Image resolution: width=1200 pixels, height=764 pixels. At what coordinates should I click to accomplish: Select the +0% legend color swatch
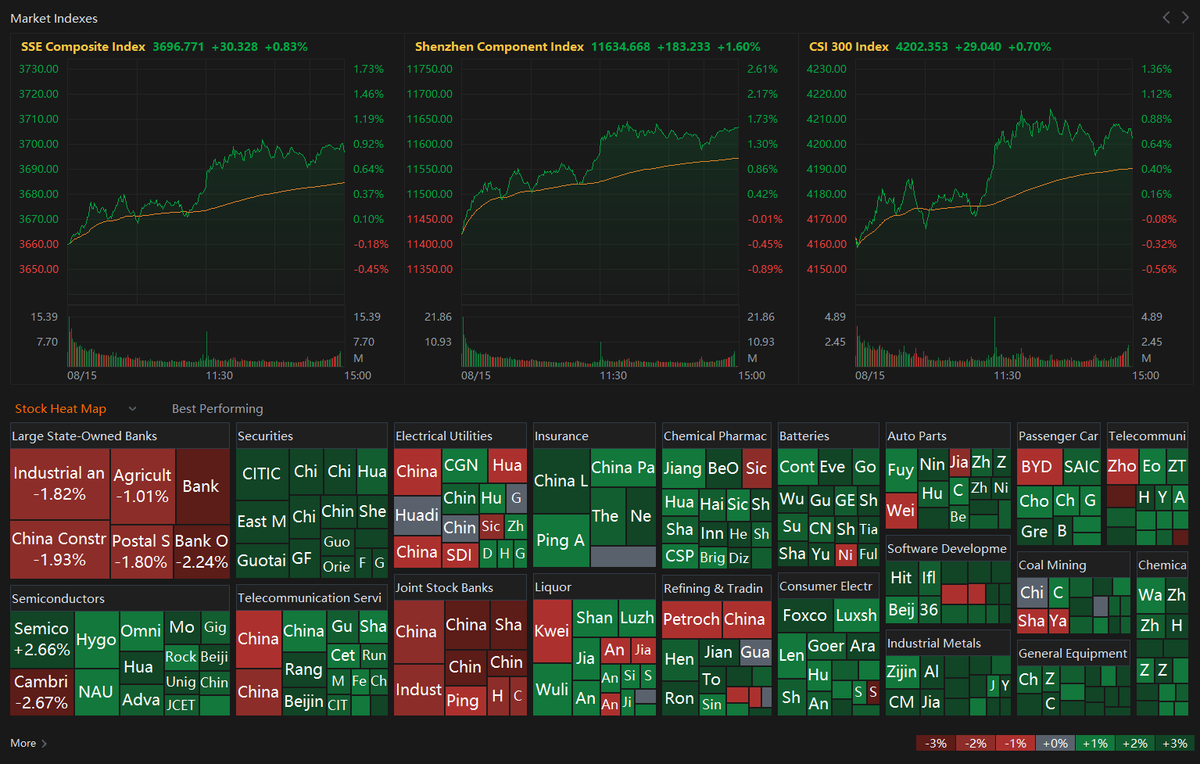(x=1055, y=743)
